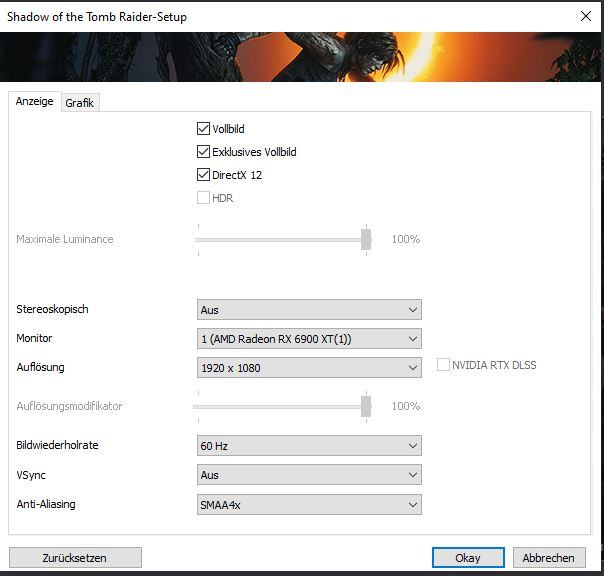Open the Monitor selection dropdown
This screenshot has width=604, height=576.
(x=309, y=339)
